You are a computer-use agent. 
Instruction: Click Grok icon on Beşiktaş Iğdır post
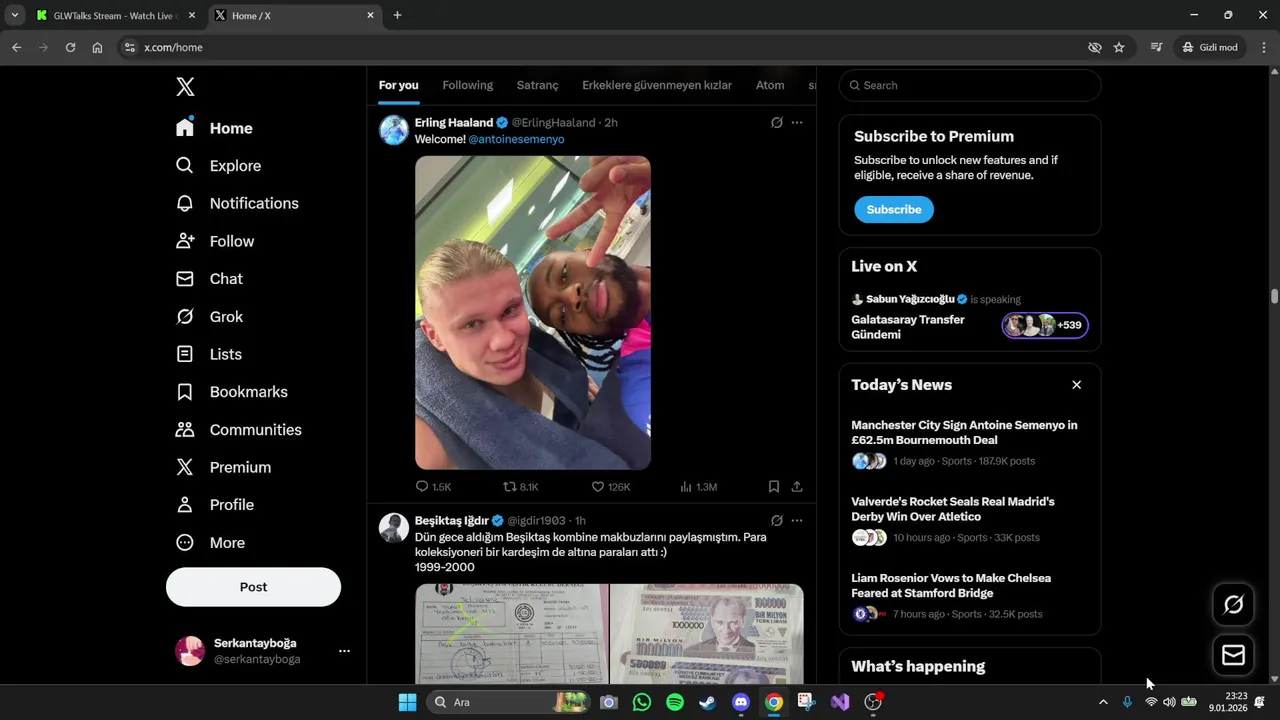point(777,520)
